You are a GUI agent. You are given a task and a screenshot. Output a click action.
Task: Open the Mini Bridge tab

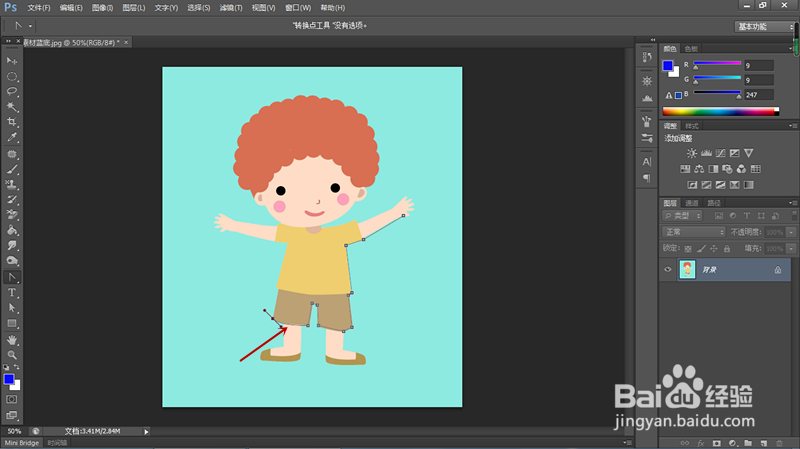22,443
